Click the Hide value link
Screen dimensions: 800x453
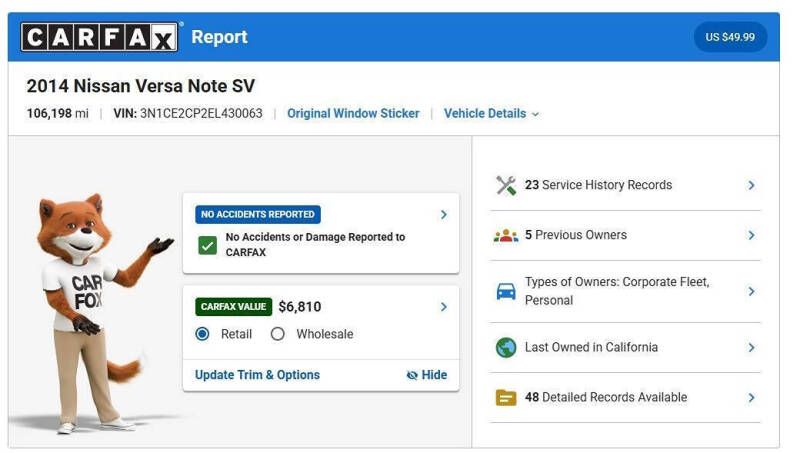click(x=427, y=375)
